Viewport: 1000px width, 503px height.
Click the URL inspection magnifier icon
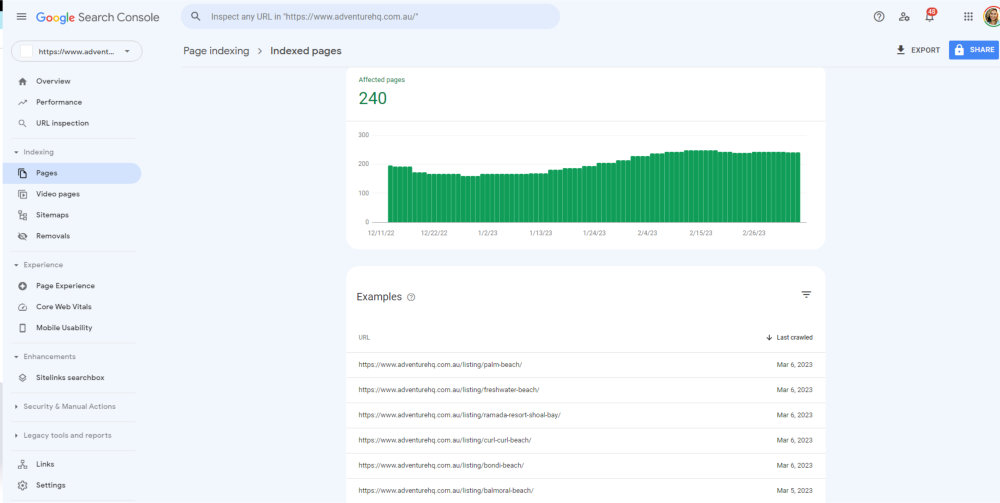[23, 123]
